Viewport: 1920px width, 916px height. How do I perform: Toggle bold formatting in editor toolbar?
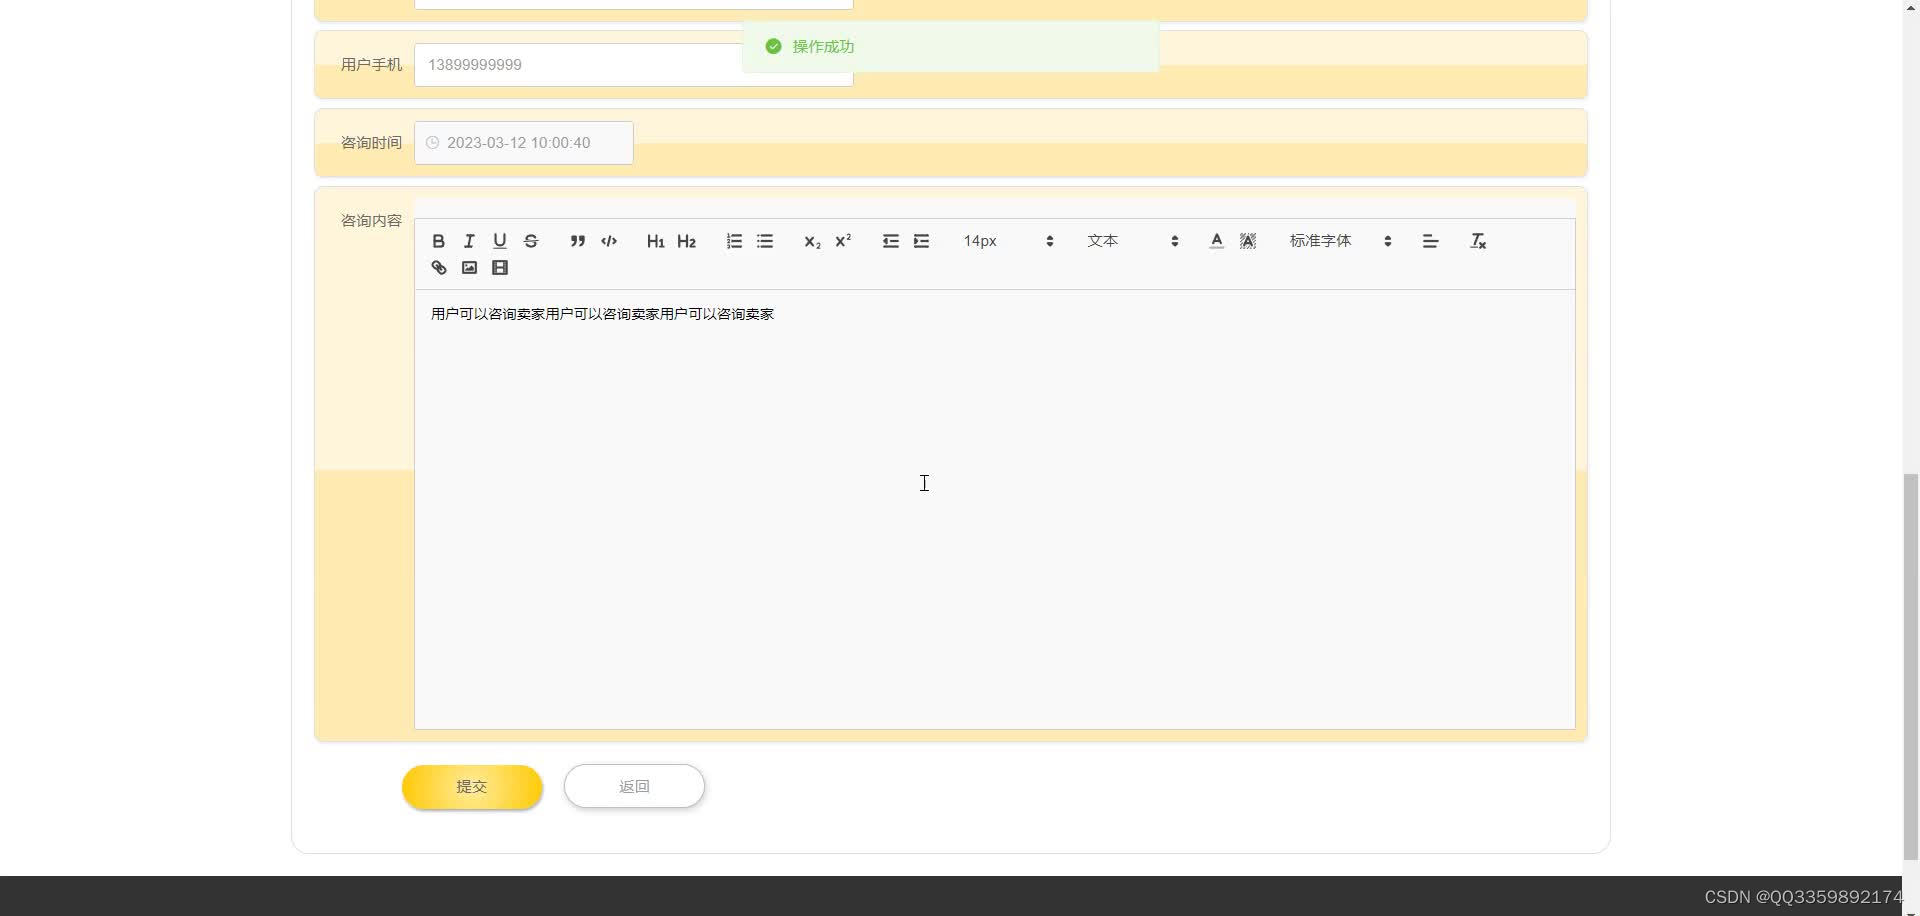[438, 241]
